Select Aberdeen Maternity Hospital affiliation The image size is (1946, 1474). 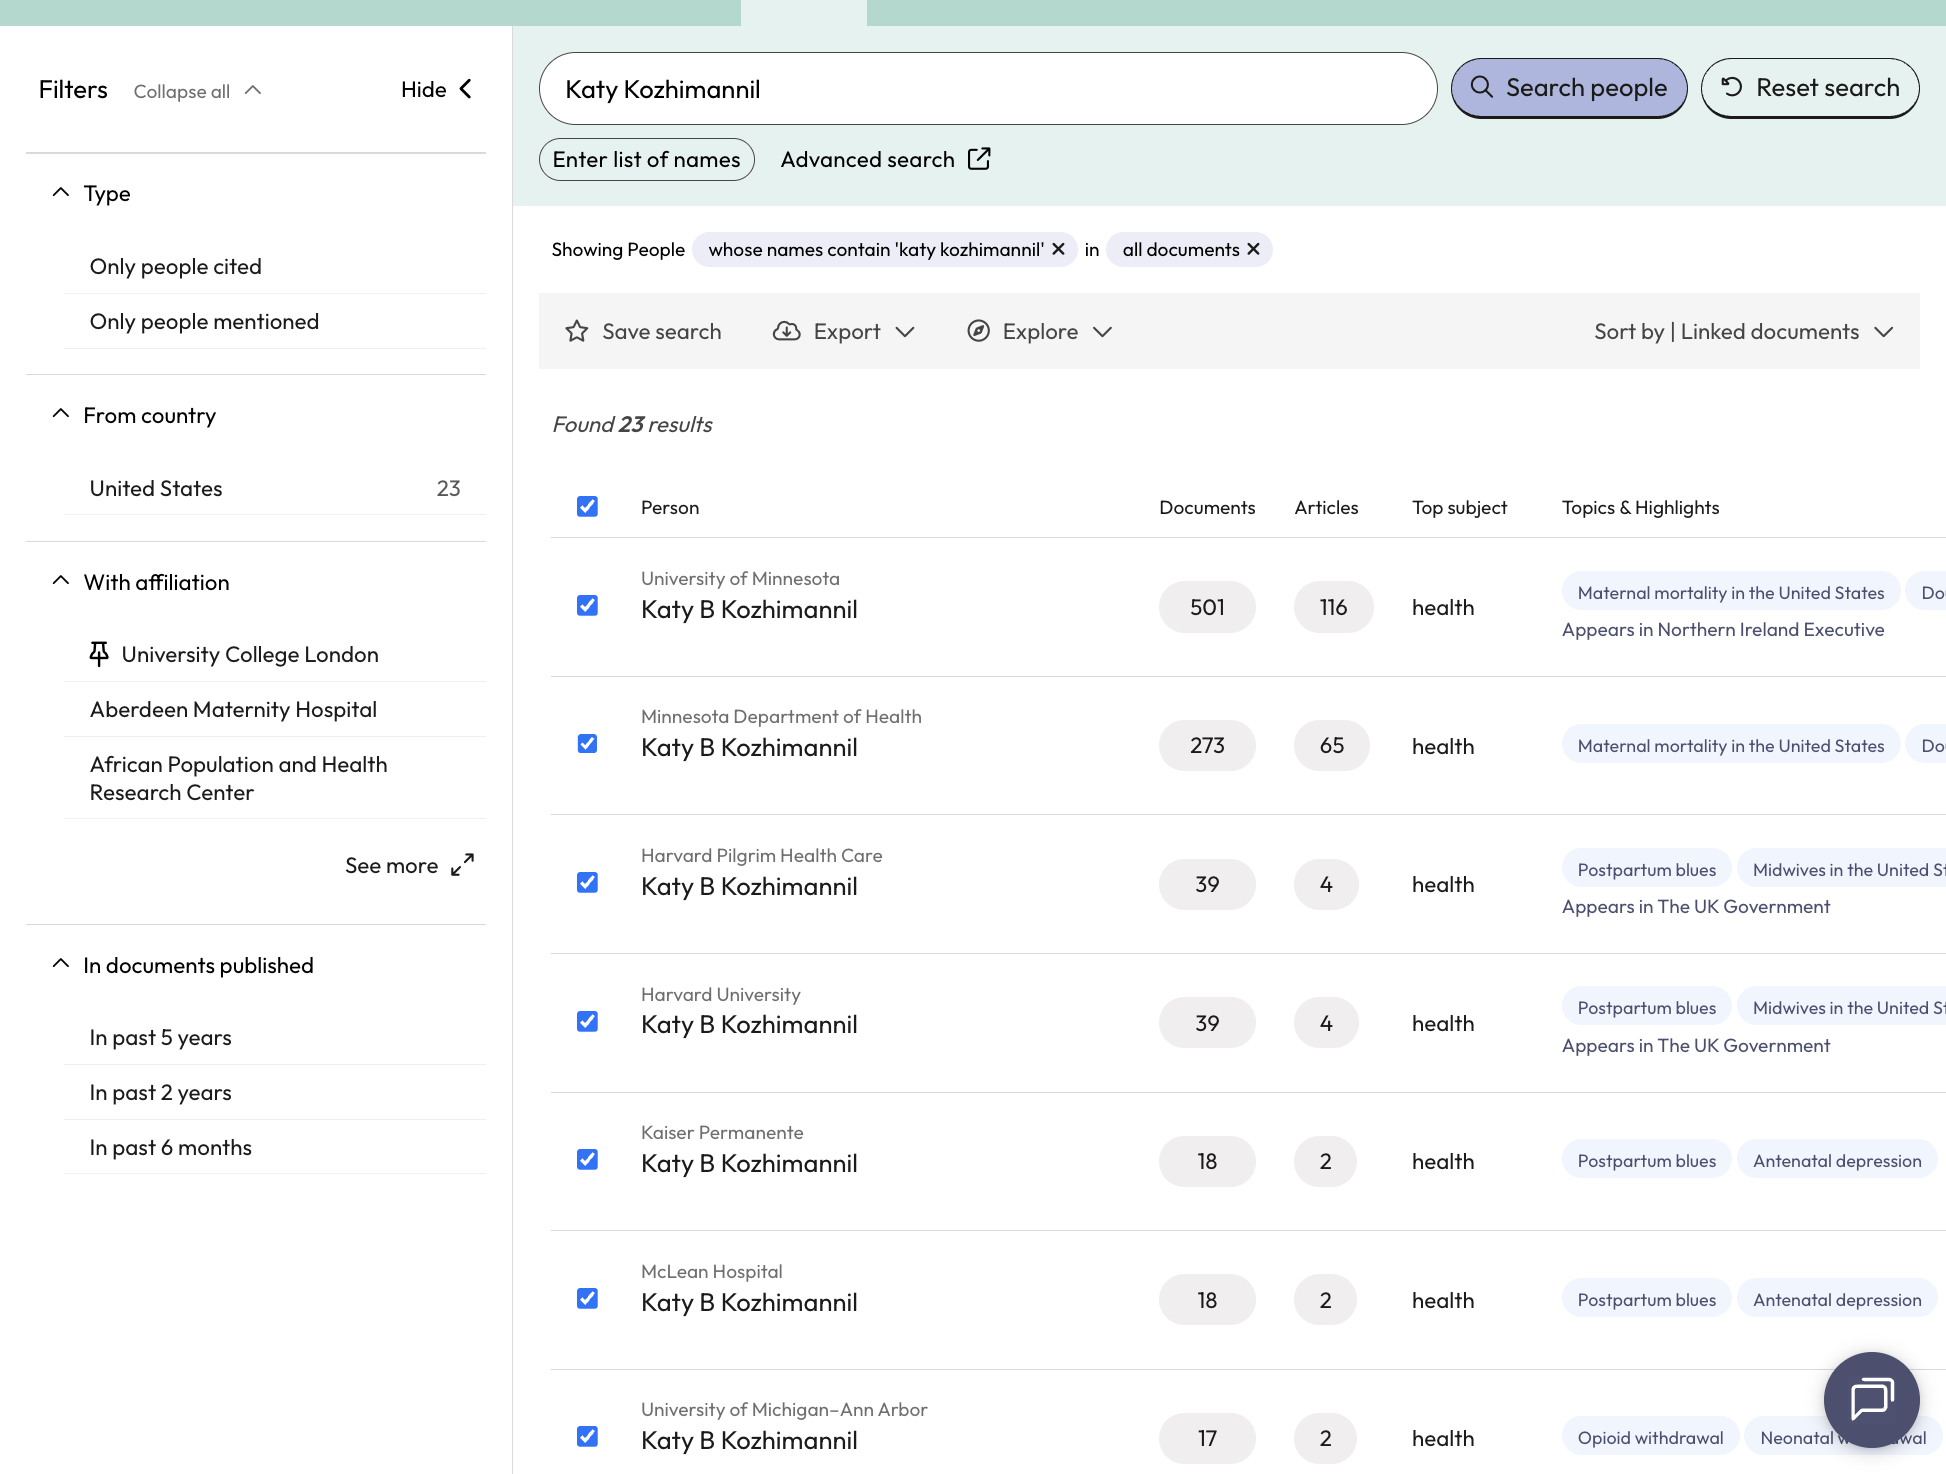tap(275, 709)
